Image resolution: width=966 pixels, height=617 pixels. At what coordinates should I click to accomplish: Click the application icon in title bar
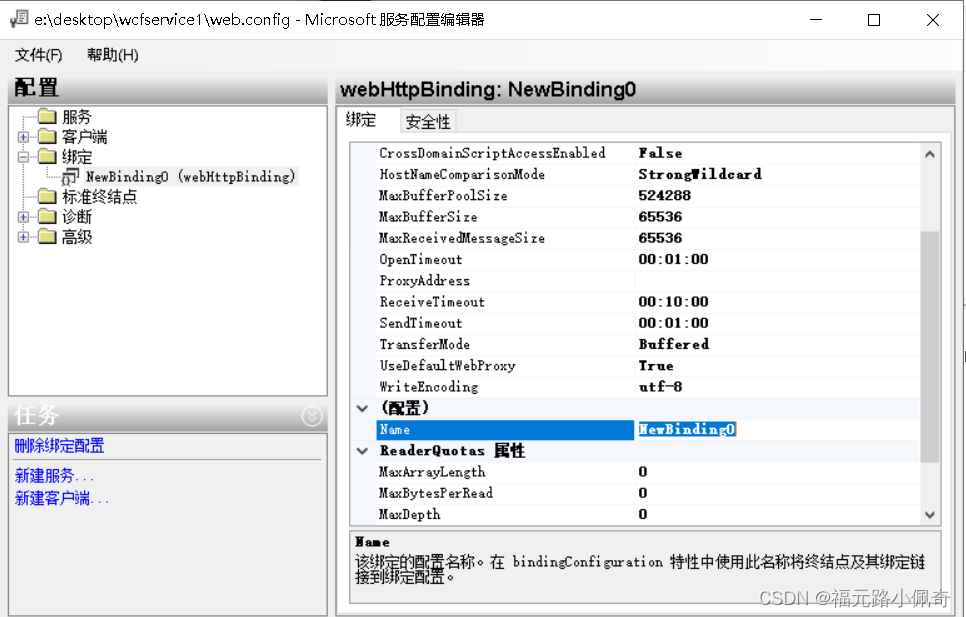point(18,19)
